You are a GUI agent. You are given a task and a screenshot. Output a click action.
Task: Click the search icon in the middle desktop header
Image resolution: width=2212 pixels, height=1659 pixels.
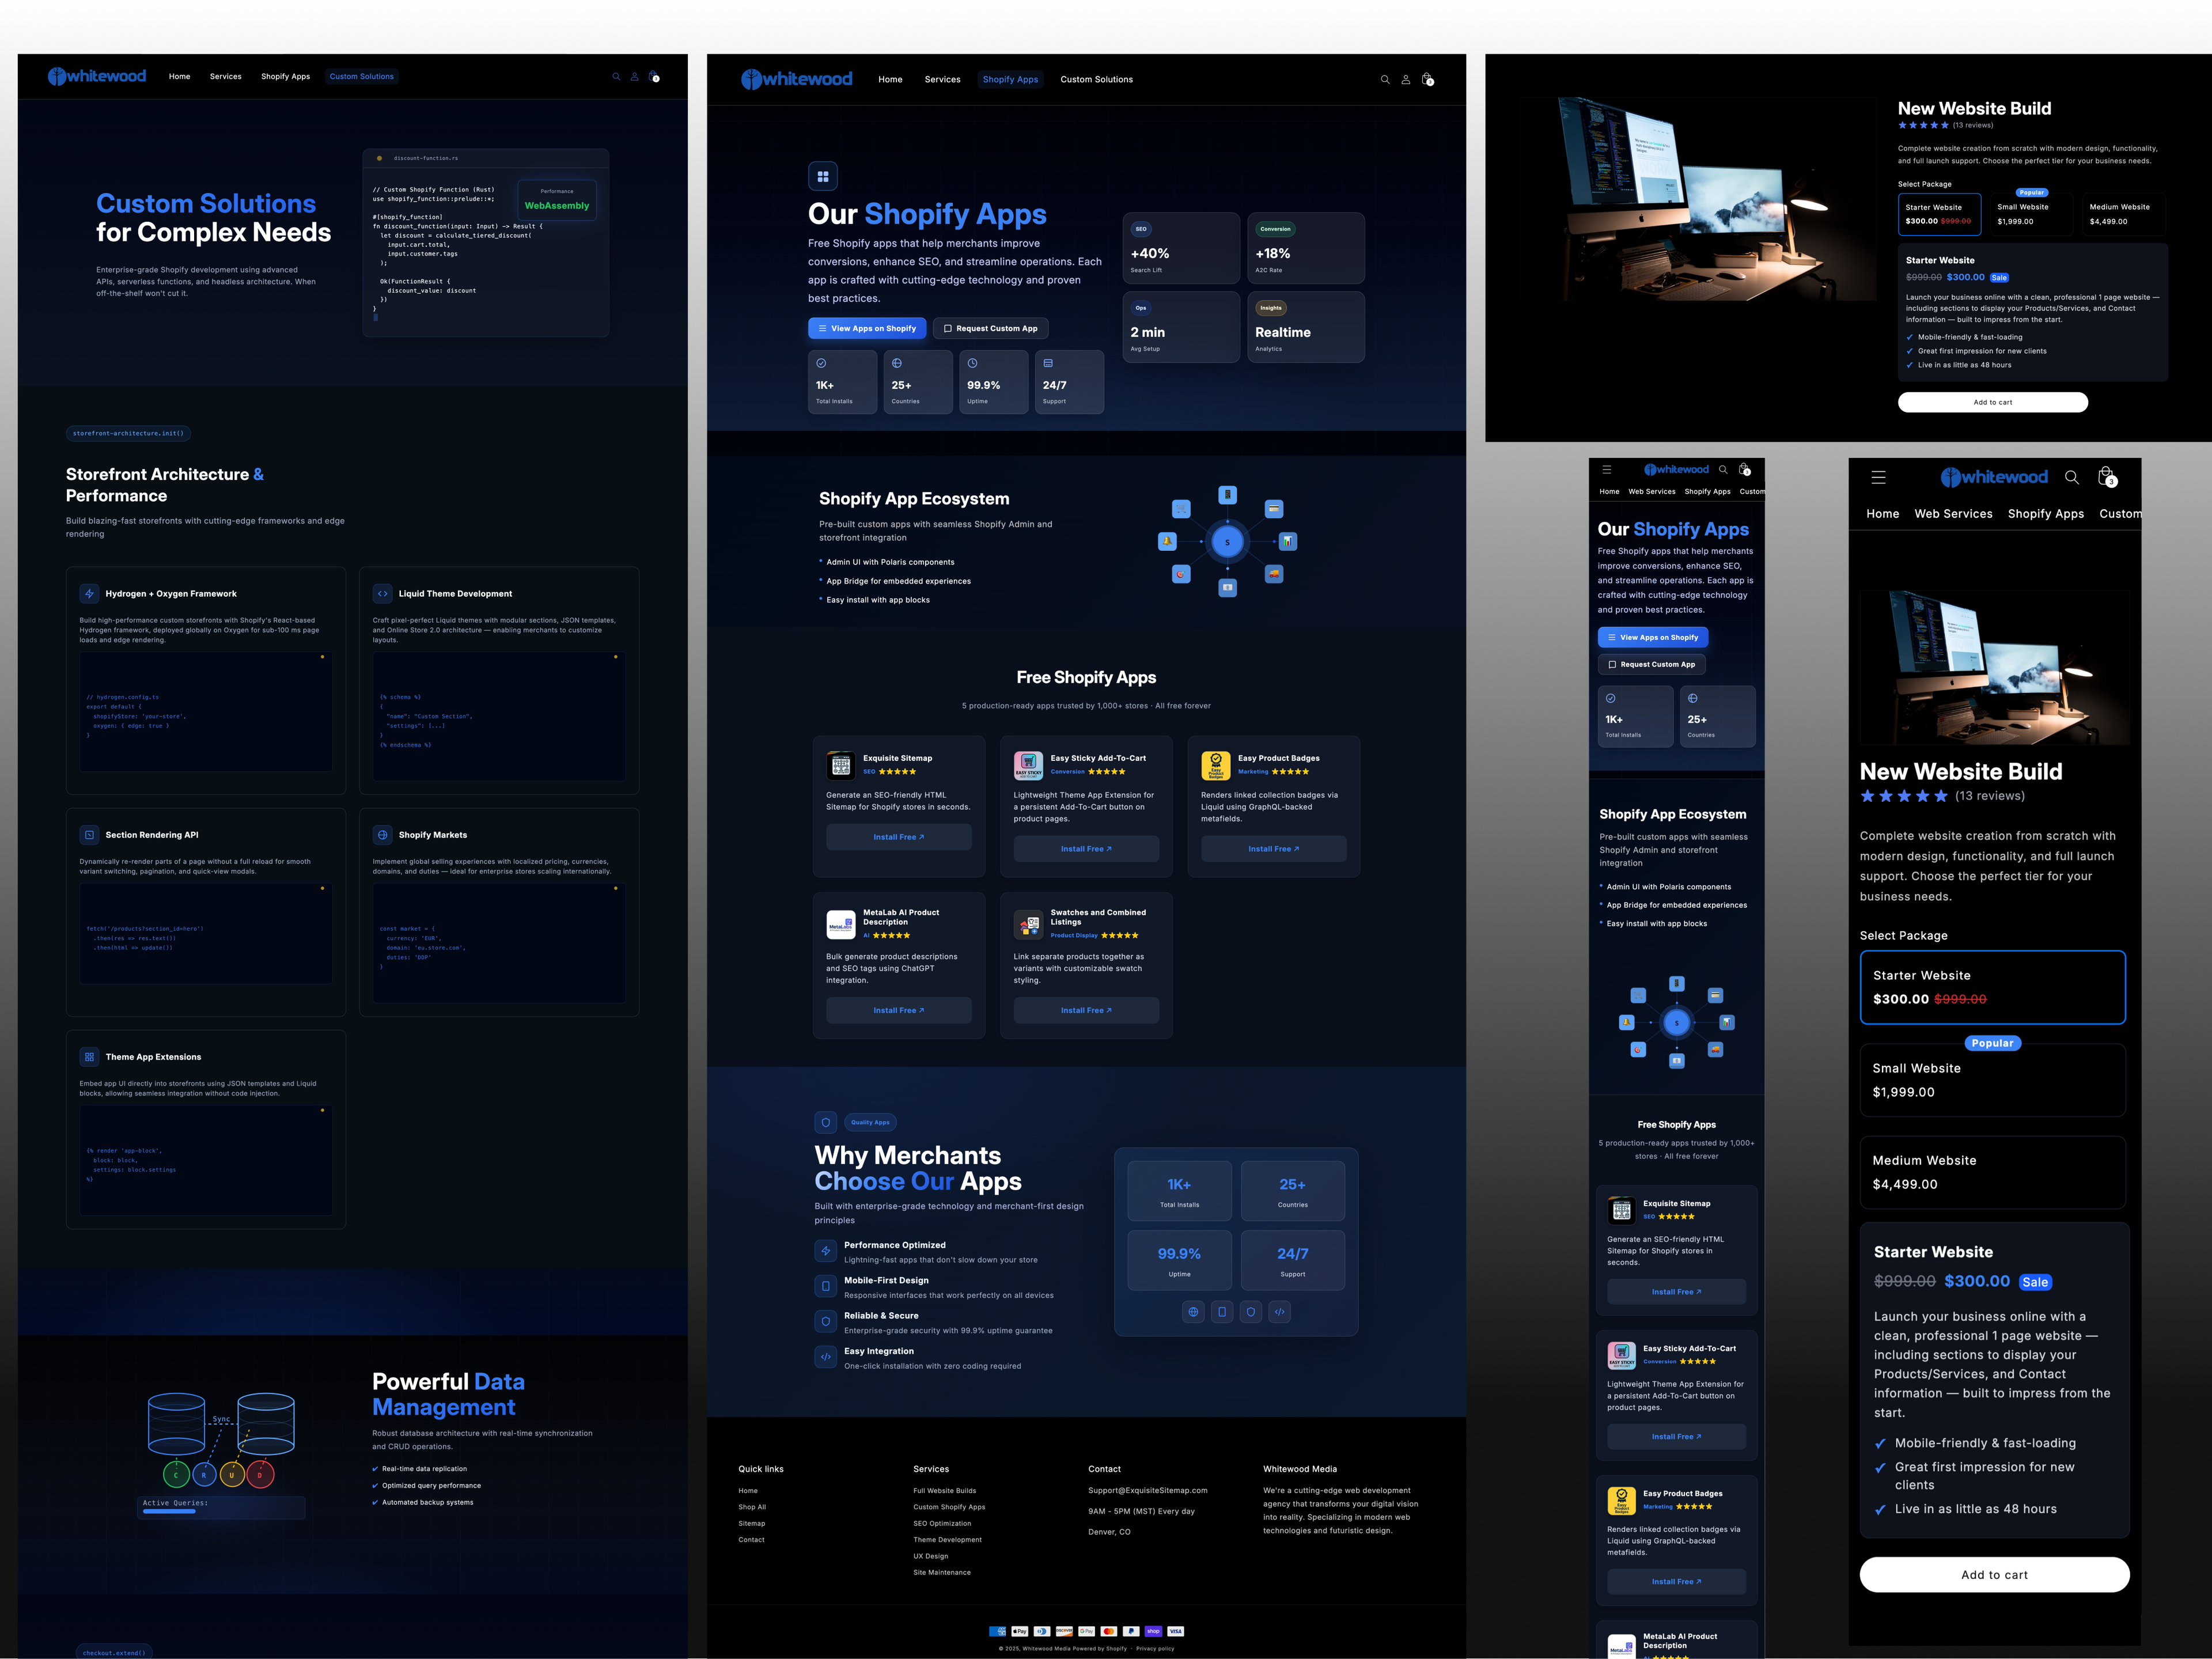pyautogui.click(x=1385, y=80)
